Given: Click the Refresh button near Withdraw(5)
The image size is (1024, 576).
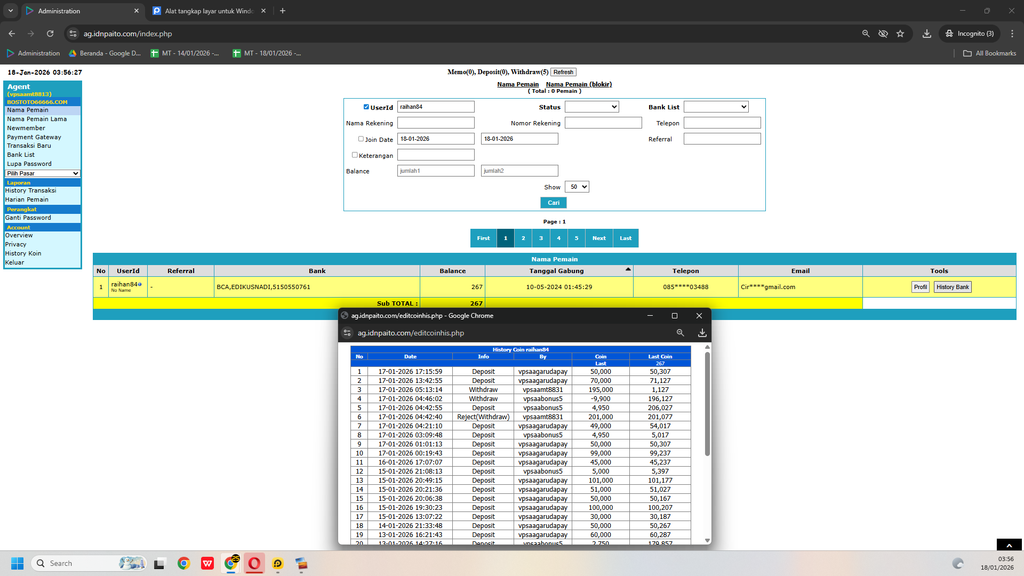Looking at the screenshot, I should 563,72.
